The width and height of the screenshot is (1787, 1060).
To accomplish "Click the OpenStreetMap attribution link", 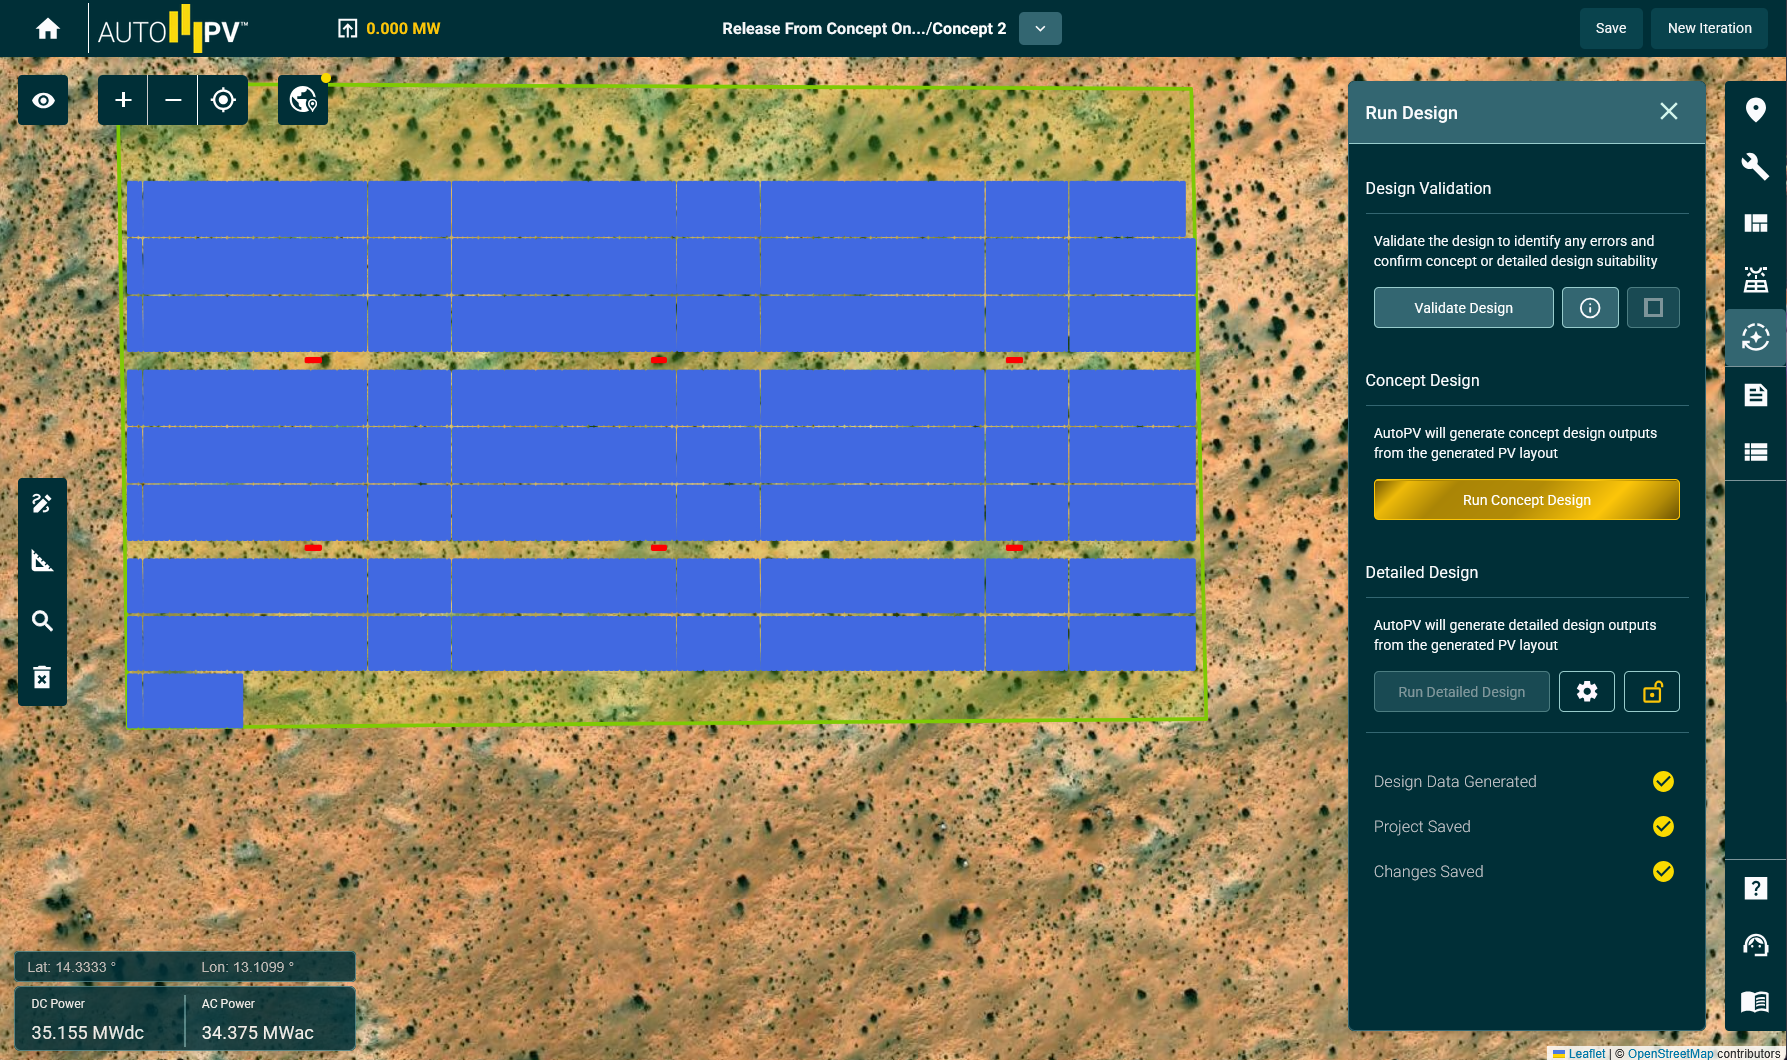I will pyautogui.click(x=1670, y=1053).
